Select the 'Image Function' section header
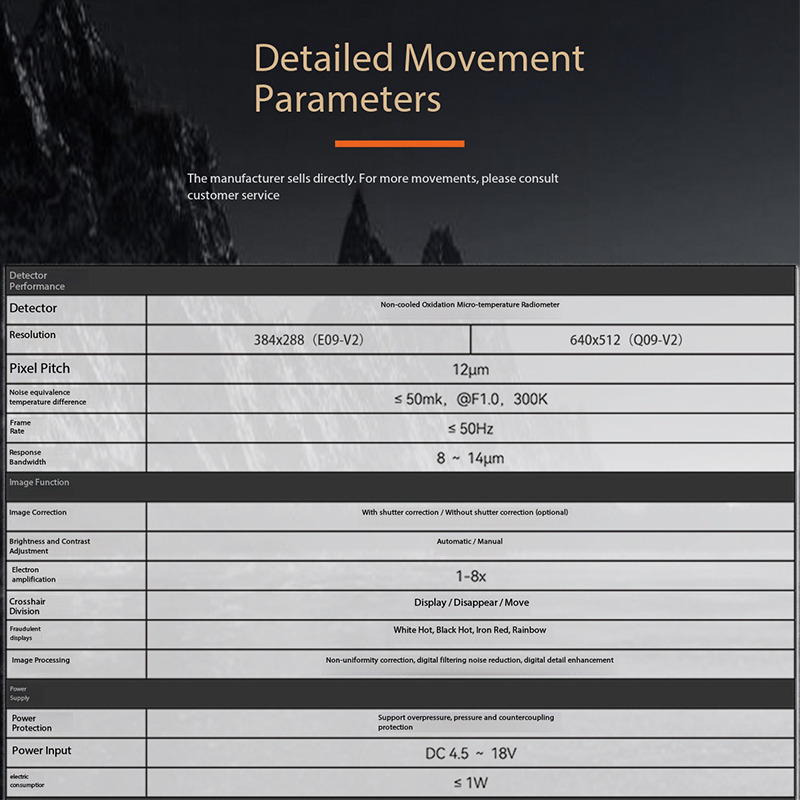 point(39,482)
